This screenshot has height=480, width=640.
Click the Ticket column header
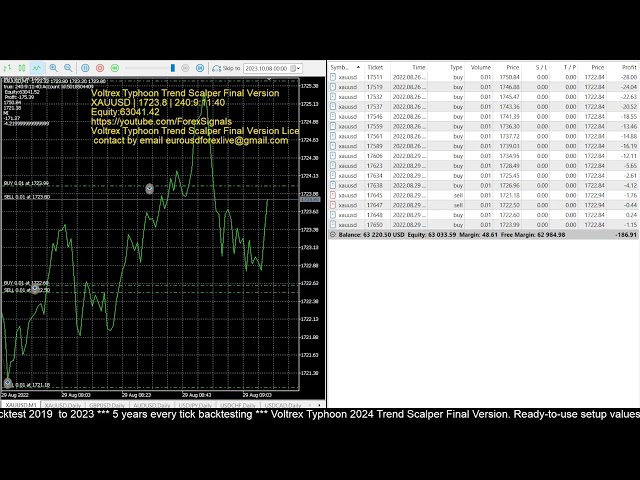[x=375, y=67]
